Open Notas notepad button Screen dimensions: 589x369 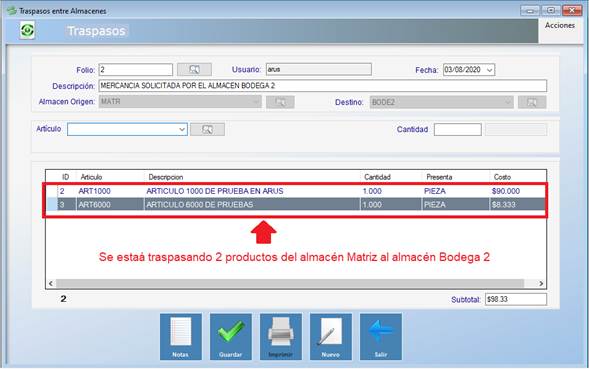coord(181,337)
